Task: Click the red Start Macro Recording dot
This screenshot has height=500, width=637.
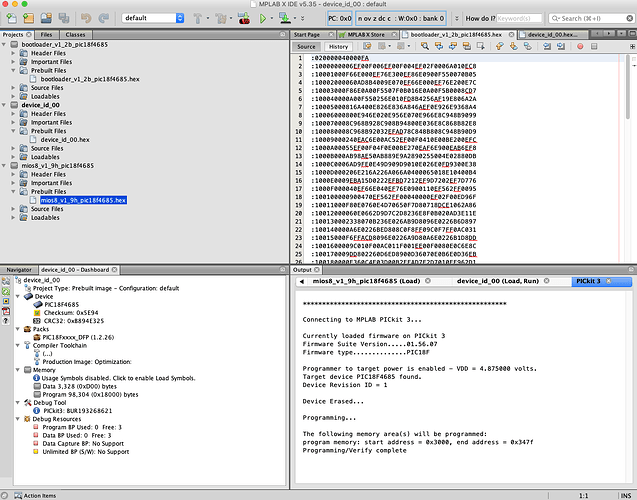Action: pyautogui.click(x=580, y=46)
